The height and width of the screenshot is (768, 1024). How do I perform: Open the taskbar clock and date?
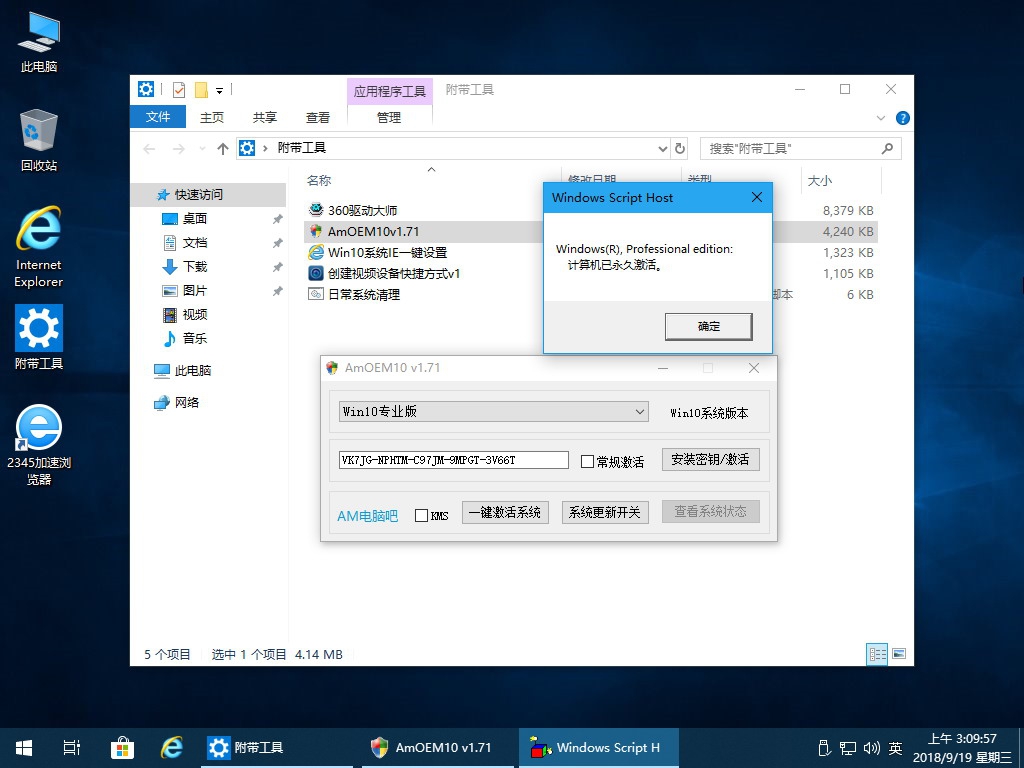963,748
